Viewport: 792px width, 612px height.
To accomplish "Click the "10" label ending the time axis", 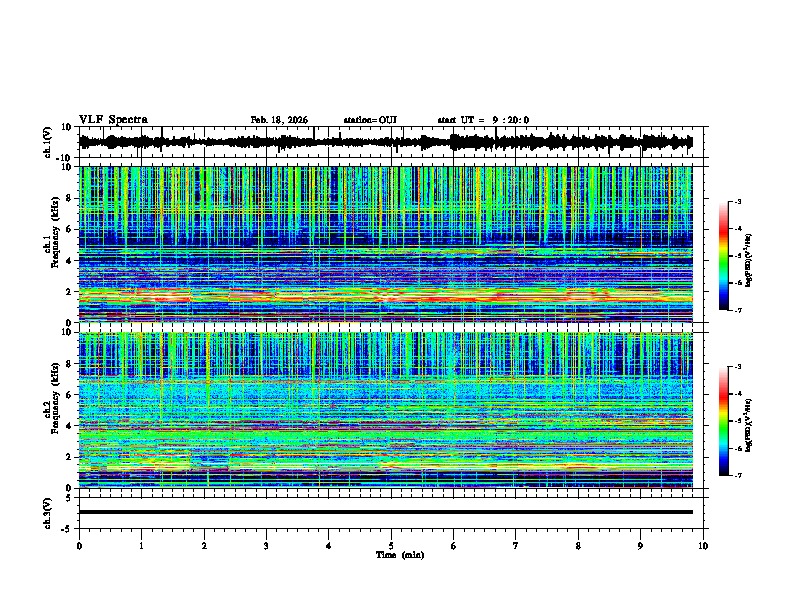I will [x=703, y=545].
